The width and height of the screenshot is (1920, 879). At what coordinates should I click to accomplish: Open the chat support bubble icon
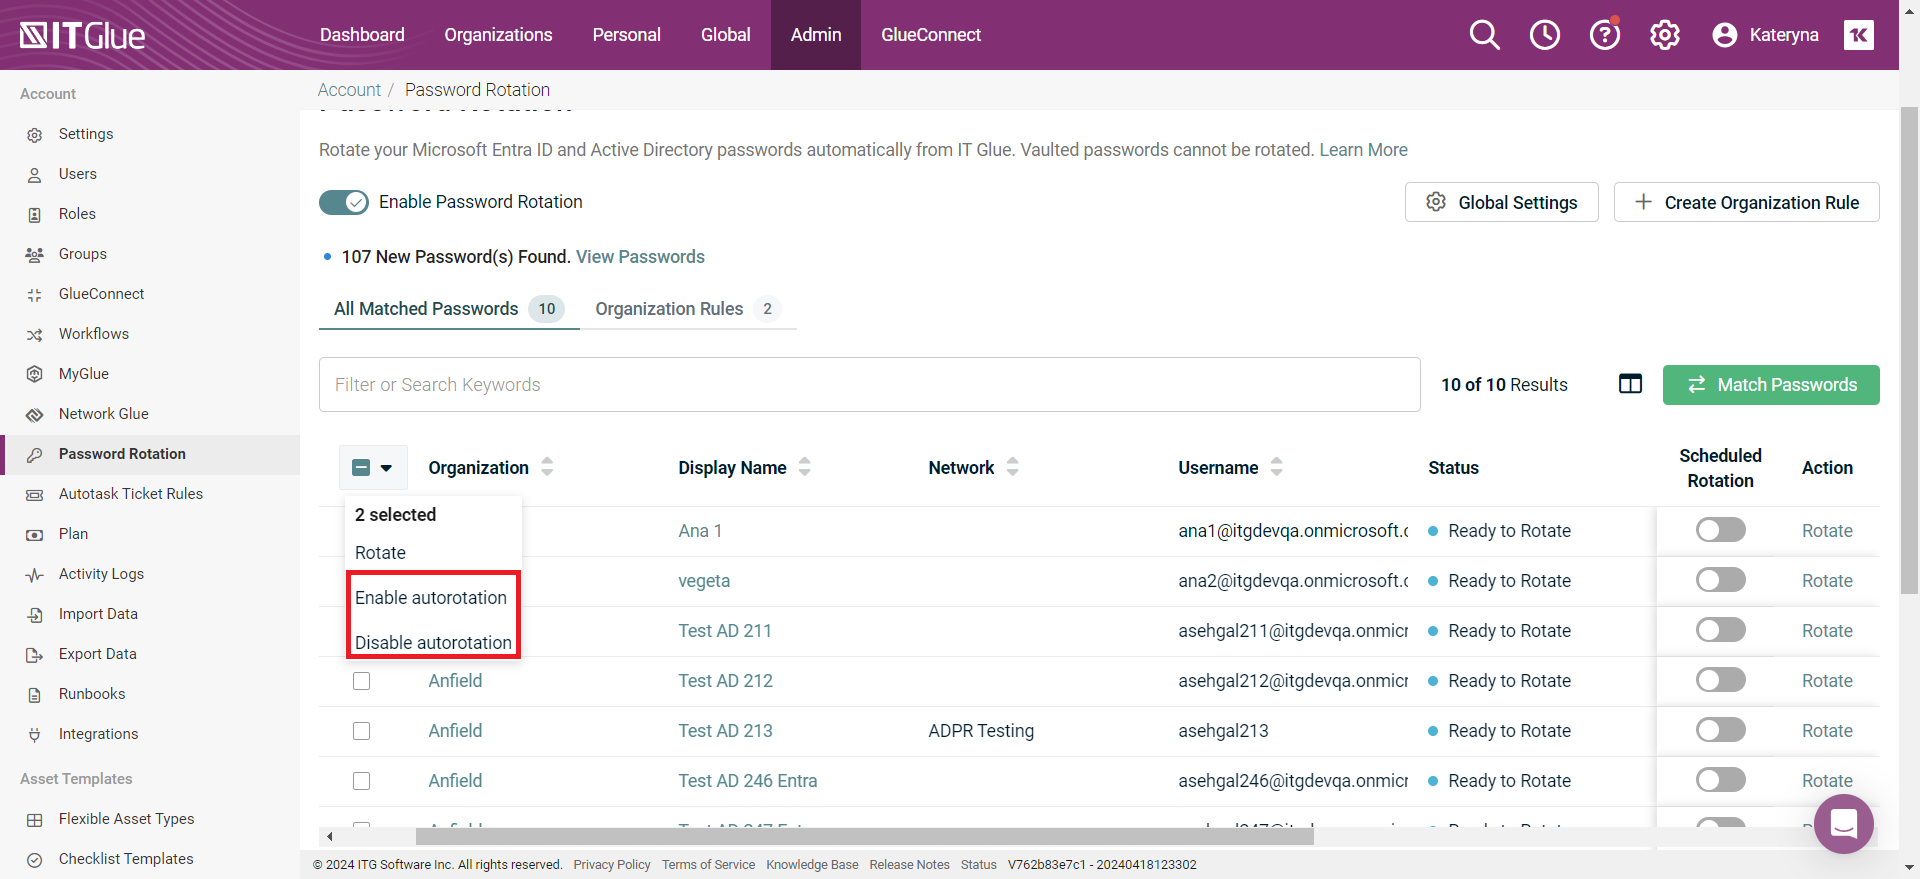click(1843, 823)
